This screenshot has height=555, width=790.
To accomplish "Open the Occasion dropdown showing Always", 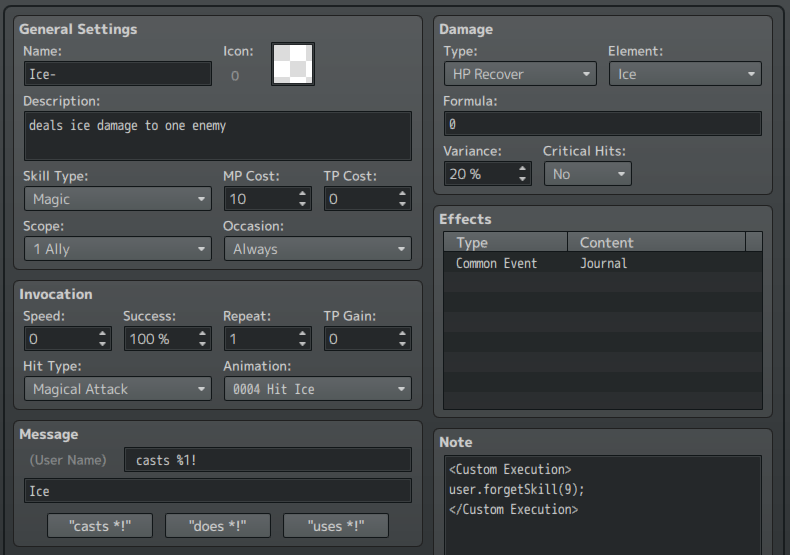I will [318, 249].
